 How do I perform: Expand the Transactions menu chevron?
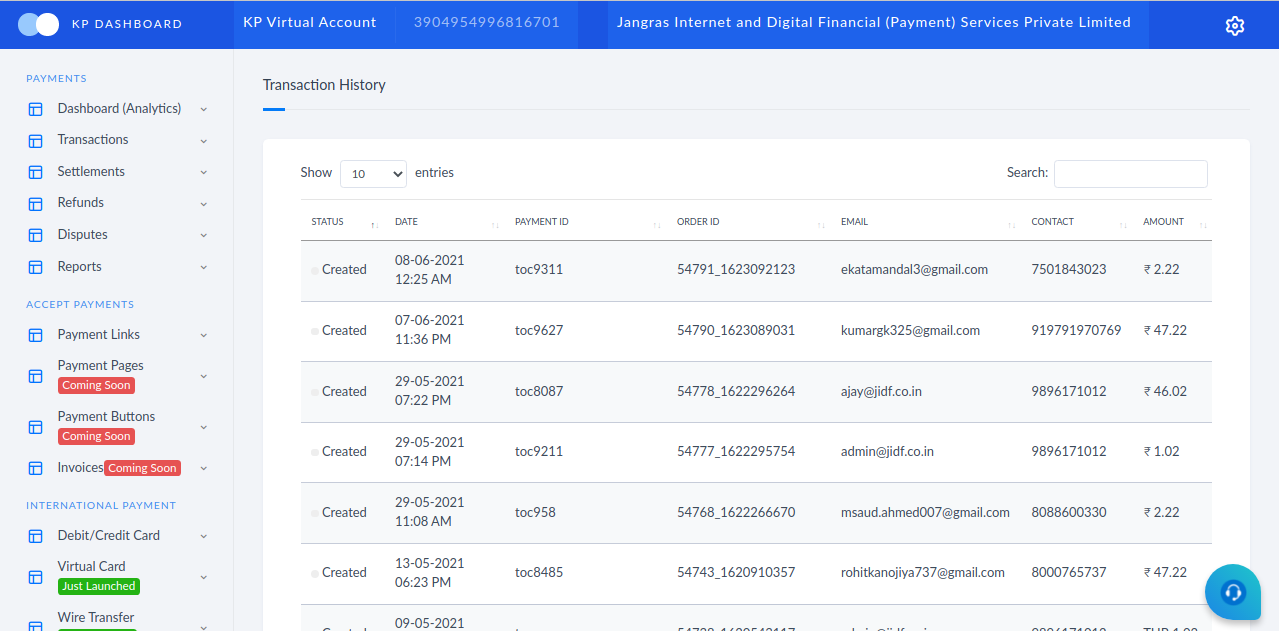204,141
